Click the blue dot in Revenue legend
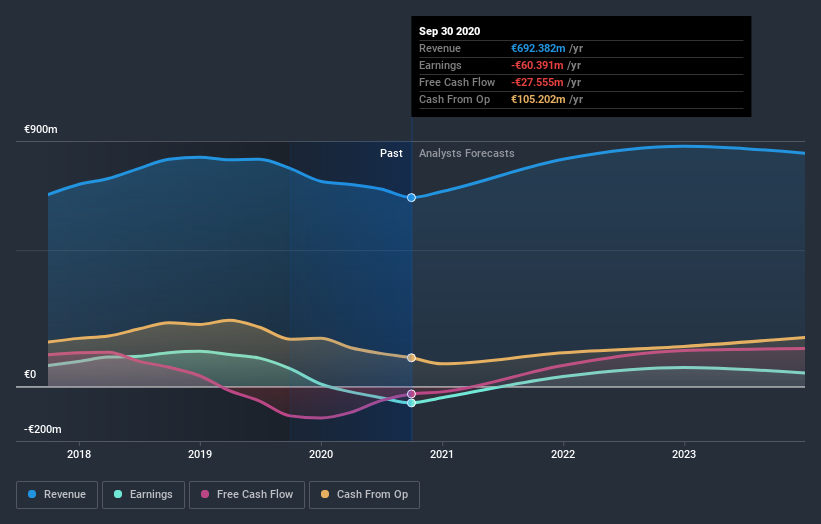 32,494
